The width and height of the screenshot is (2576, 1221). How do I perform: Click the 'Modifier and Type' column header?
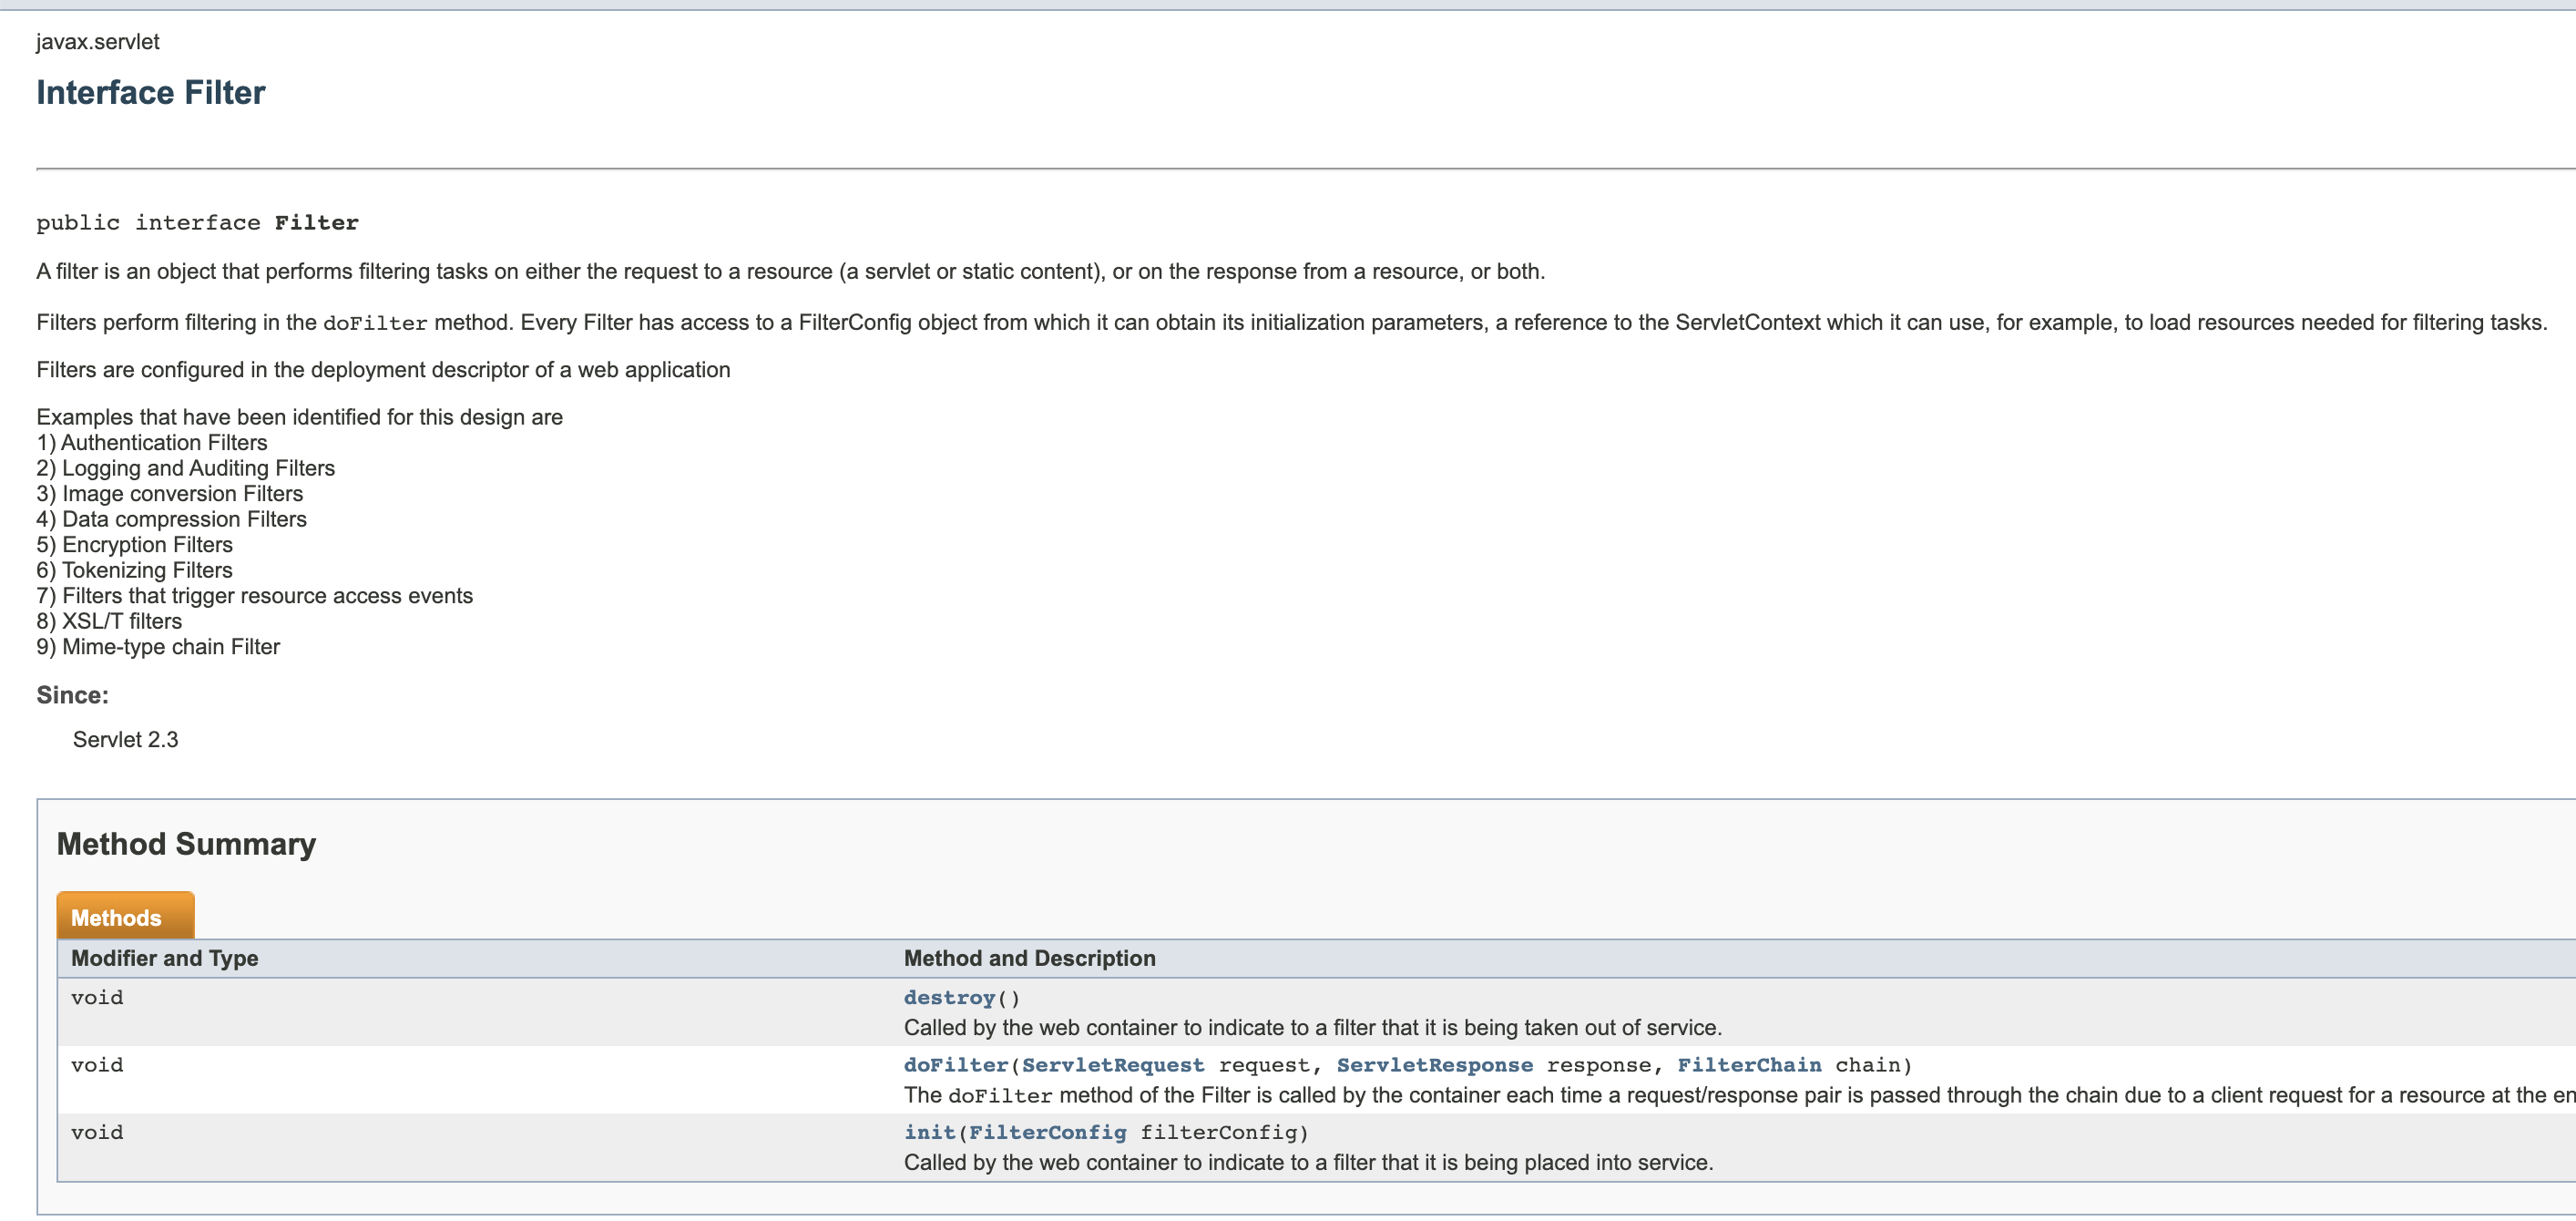coord(165,958)
